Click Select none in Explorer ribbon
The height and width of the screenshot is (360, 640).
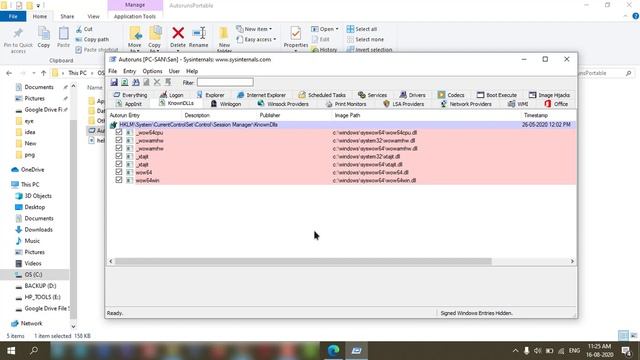point(365,40)
